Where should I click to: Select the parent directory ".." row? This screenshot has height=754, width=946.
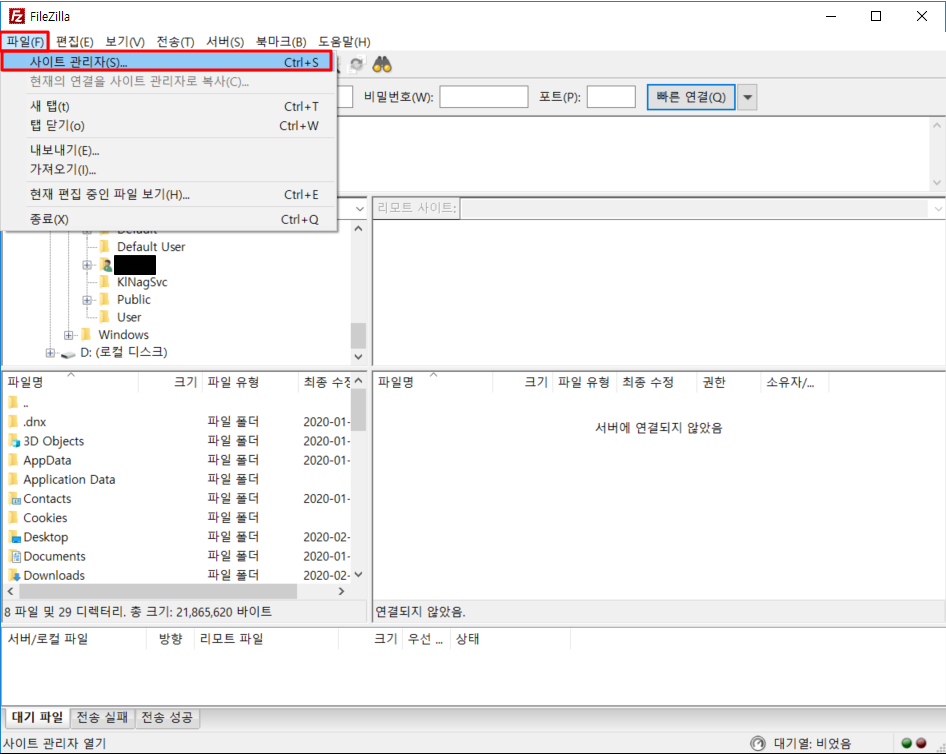click(176, 403)
